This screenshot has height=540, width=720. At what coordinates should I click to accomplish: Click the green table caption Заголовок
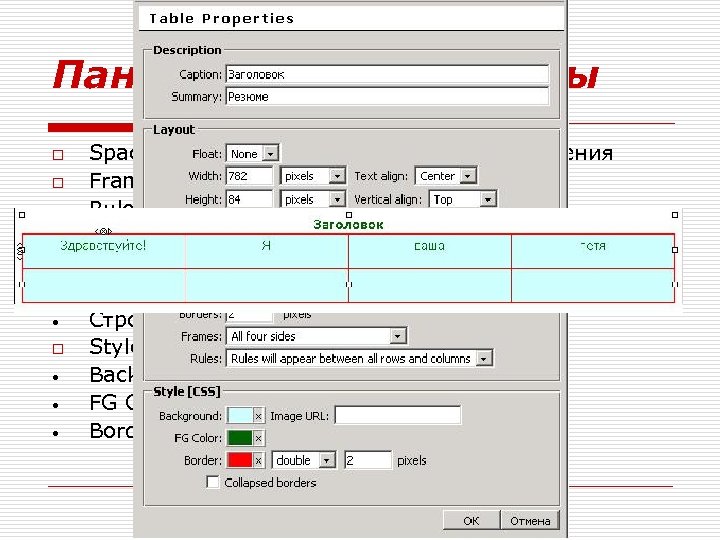click(x=348, y=225)
